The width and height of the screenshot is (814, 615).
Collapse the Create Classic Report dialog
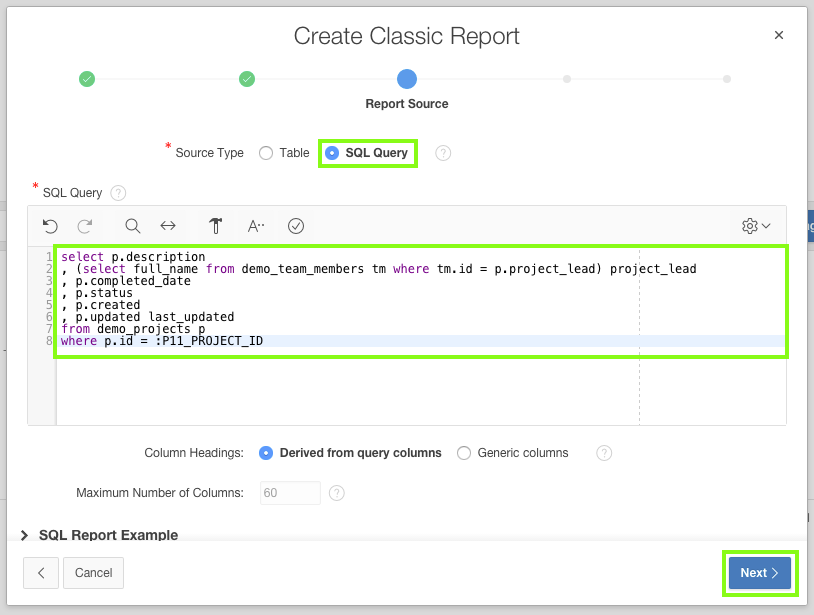click(x=779, y=34)
